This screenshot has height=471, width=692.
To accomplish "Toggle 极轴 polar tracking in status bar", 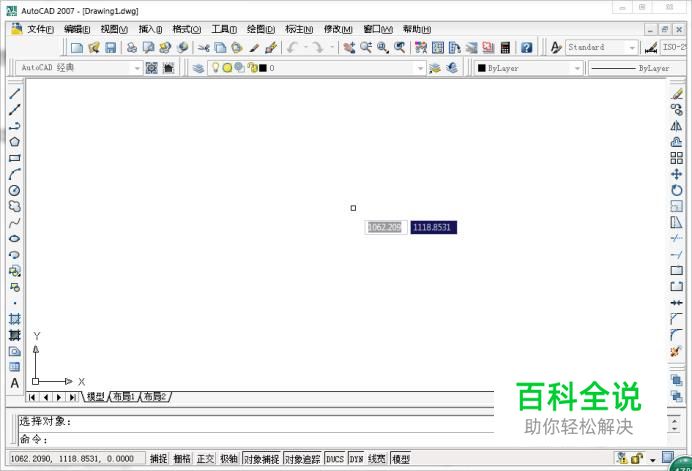I will (x=229, y=459).
